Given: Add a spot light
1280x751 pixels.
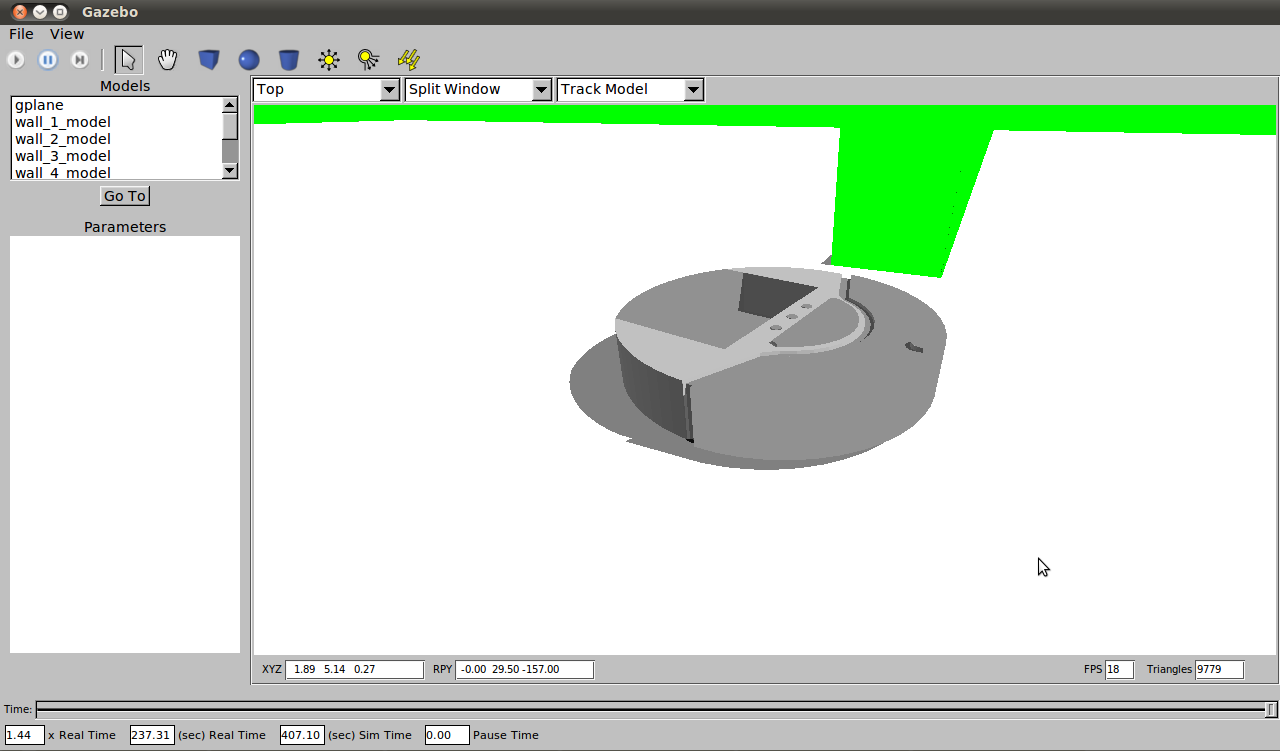Looking at the screenshot, I should [x=368, y=59].
